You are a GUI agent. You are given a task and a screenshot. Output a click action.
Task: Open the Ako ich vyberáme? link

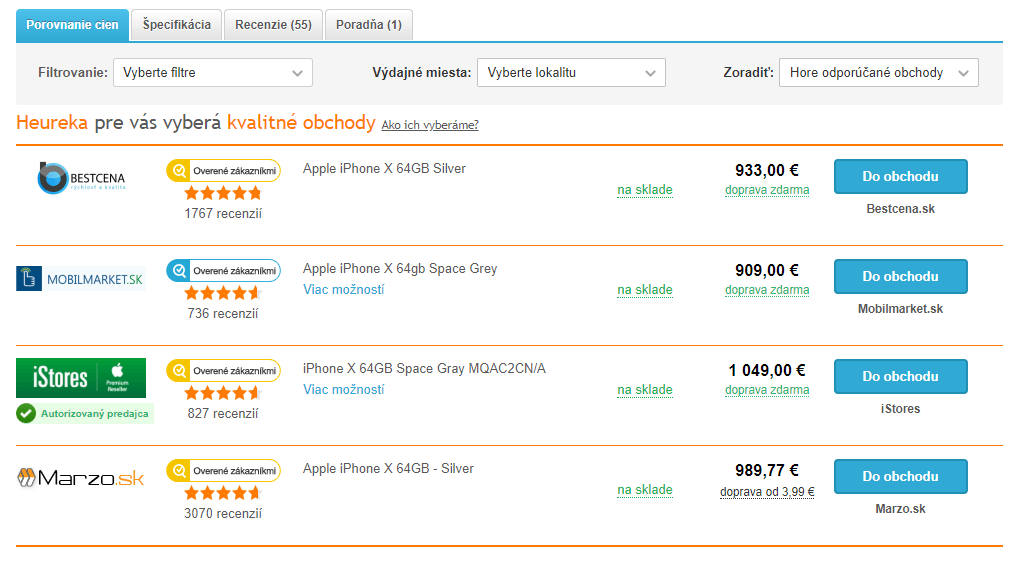tap(430, 125)
